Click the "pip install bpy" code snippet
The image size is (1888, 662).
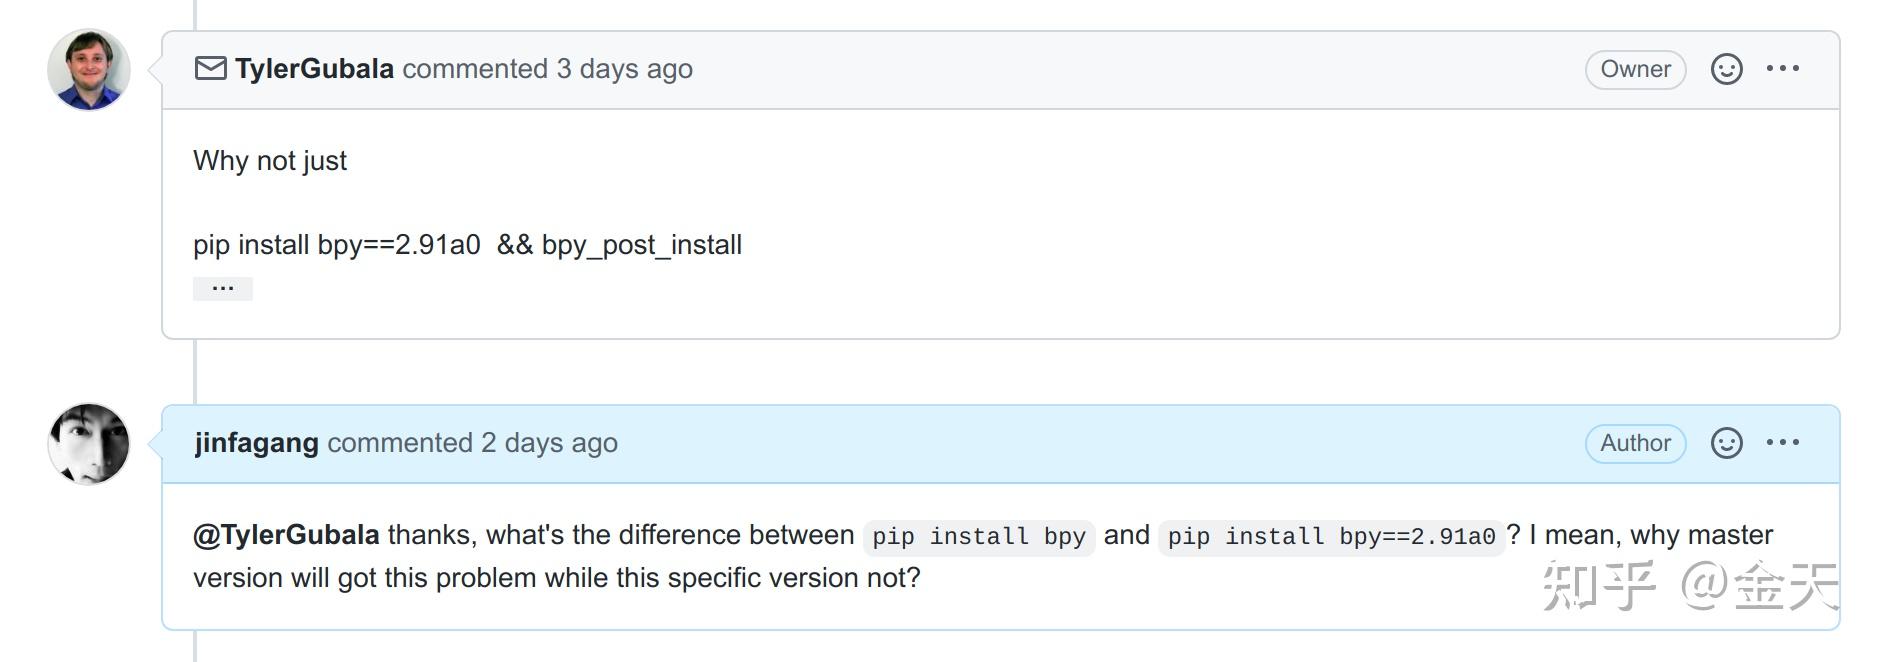tap(978, 537)
